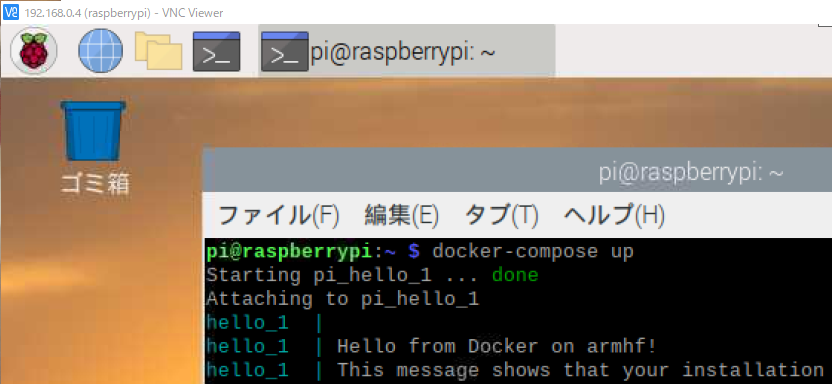Image resolution: width=832 pixels, height=384 pixels.
Task: Click terminal icon in taskbar window button
Action: click(x=285, y=51)
